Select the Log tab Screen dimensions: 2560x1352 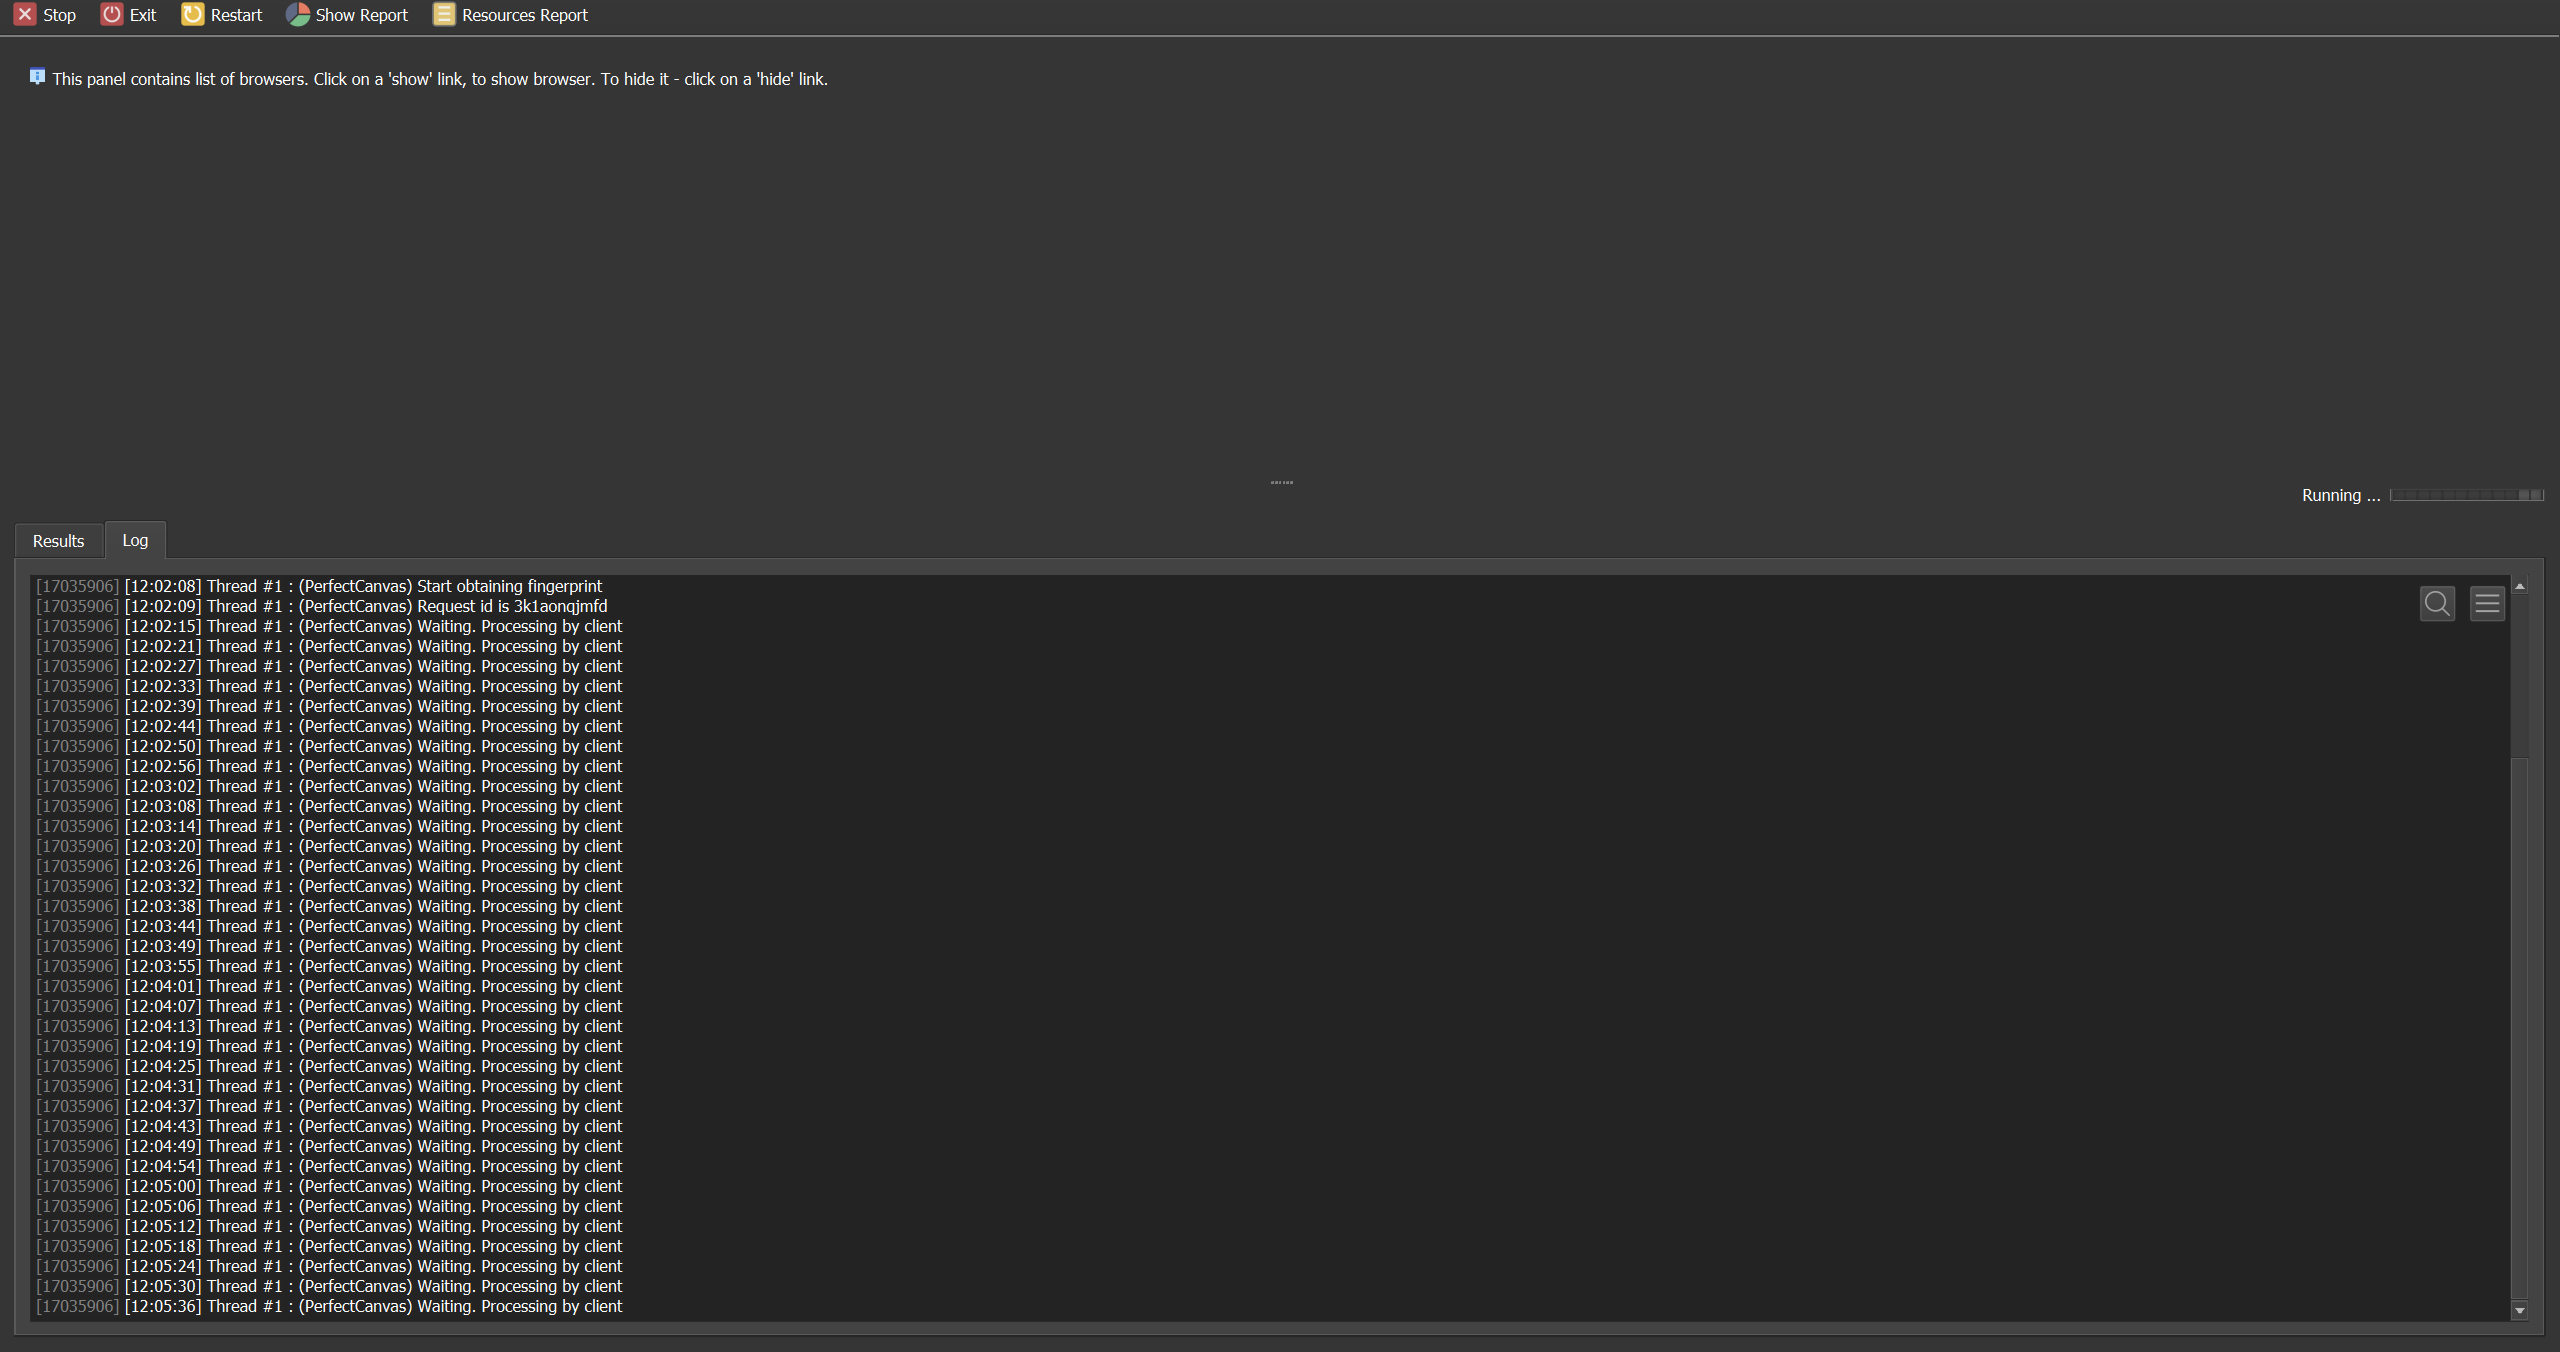tap(135, 540)
